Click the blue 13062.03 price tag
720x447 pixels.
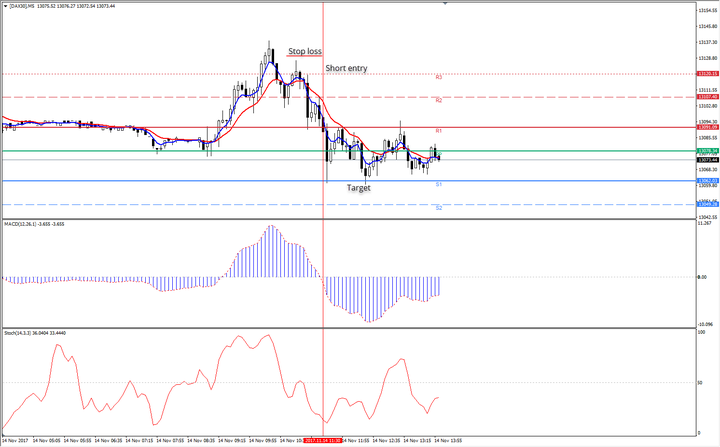point(707,181)
